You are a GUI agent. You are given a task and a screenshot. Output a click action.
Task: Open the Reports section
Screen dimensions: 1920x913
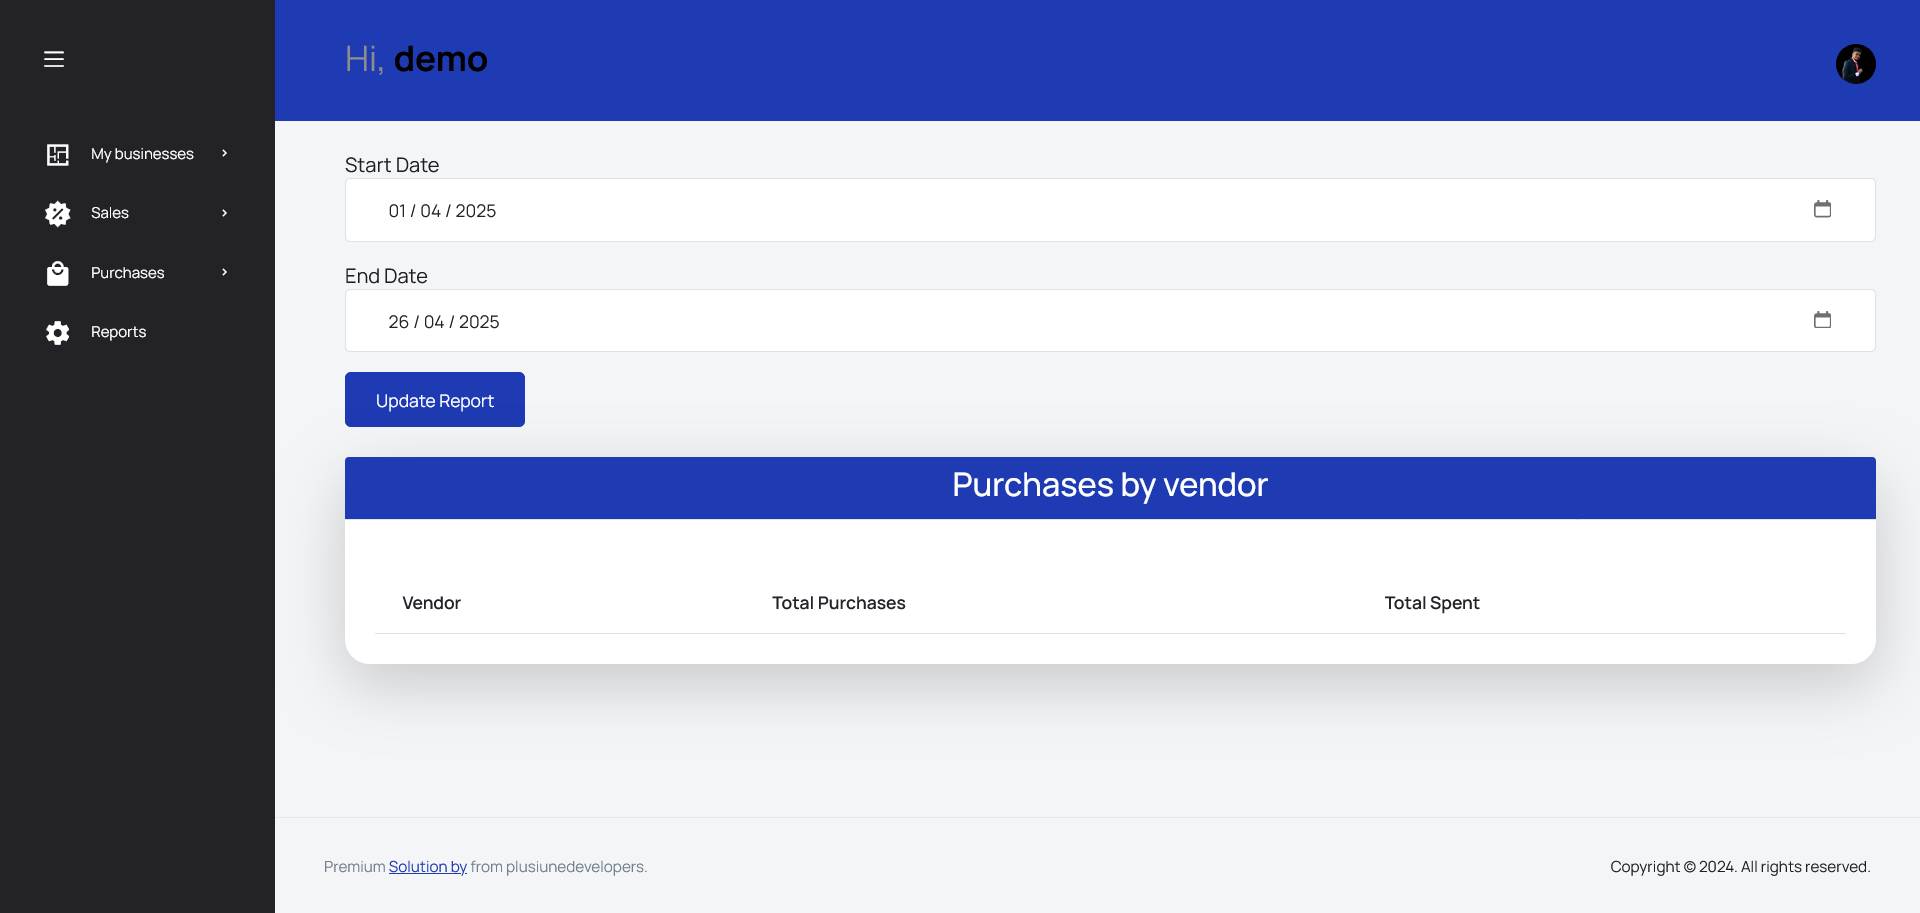point(118,332)
